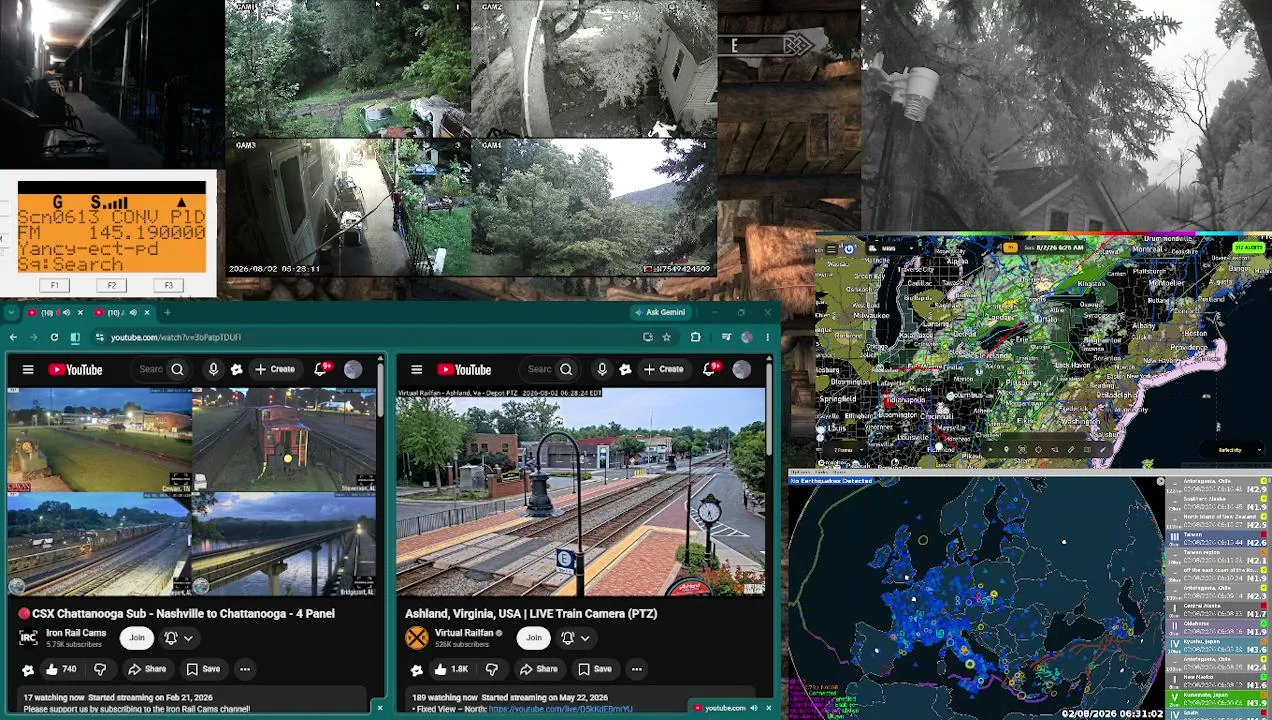Open right YouTube guide hamburger menu

click(x=416, y=370)
